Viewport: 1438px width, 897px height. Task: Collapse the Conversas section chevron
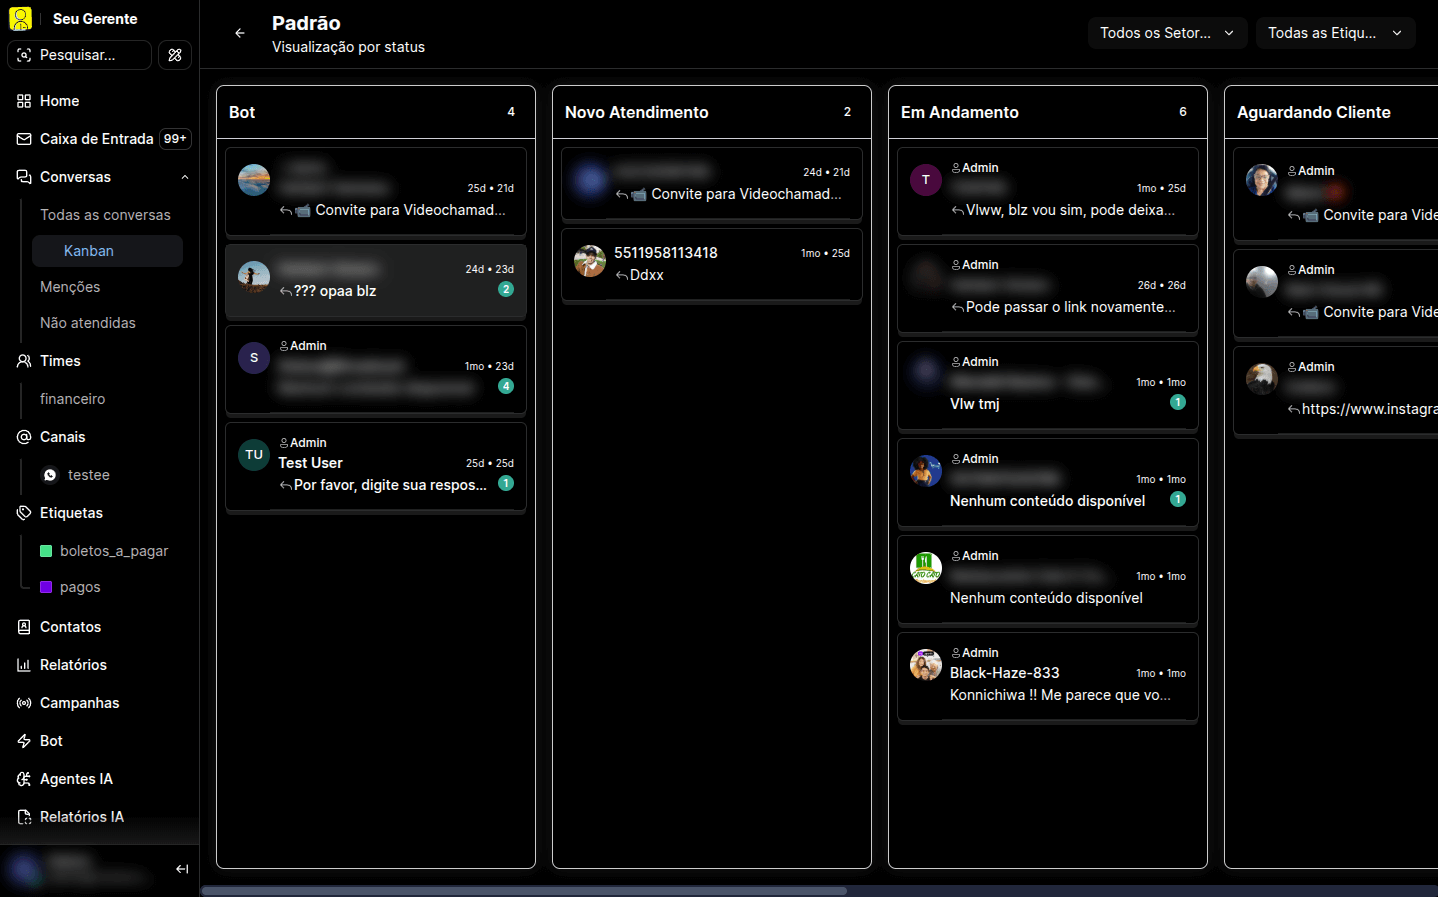point(184,177)
